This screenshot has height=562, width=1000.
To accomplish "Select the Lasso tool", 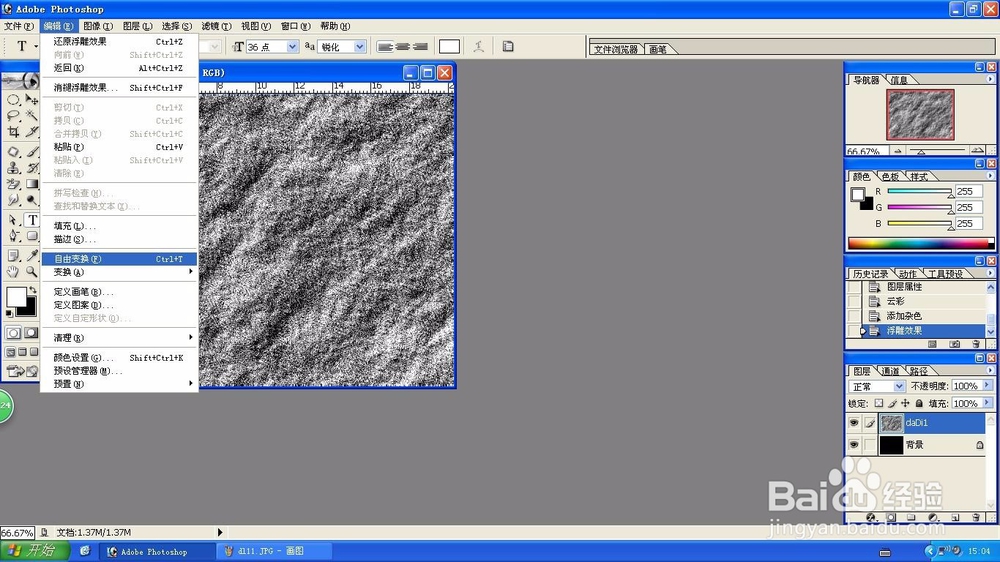I will point(13,115).
